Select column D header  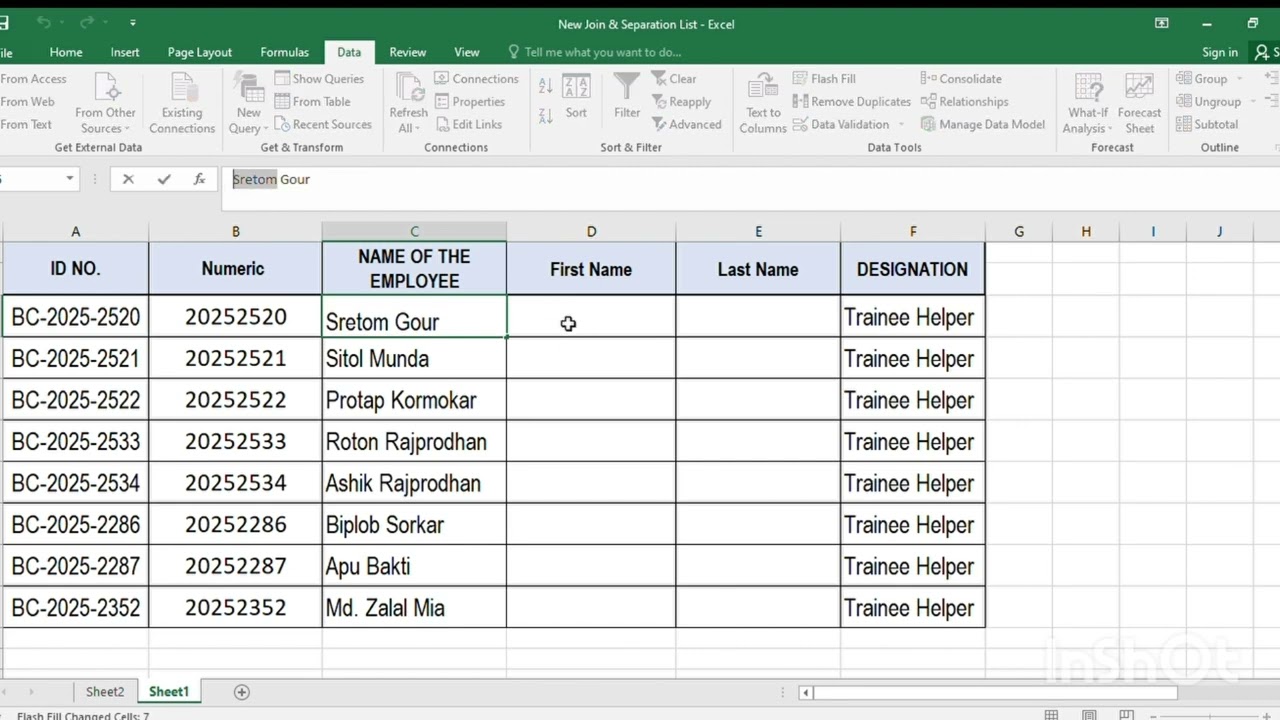click(x=591, y=231)
